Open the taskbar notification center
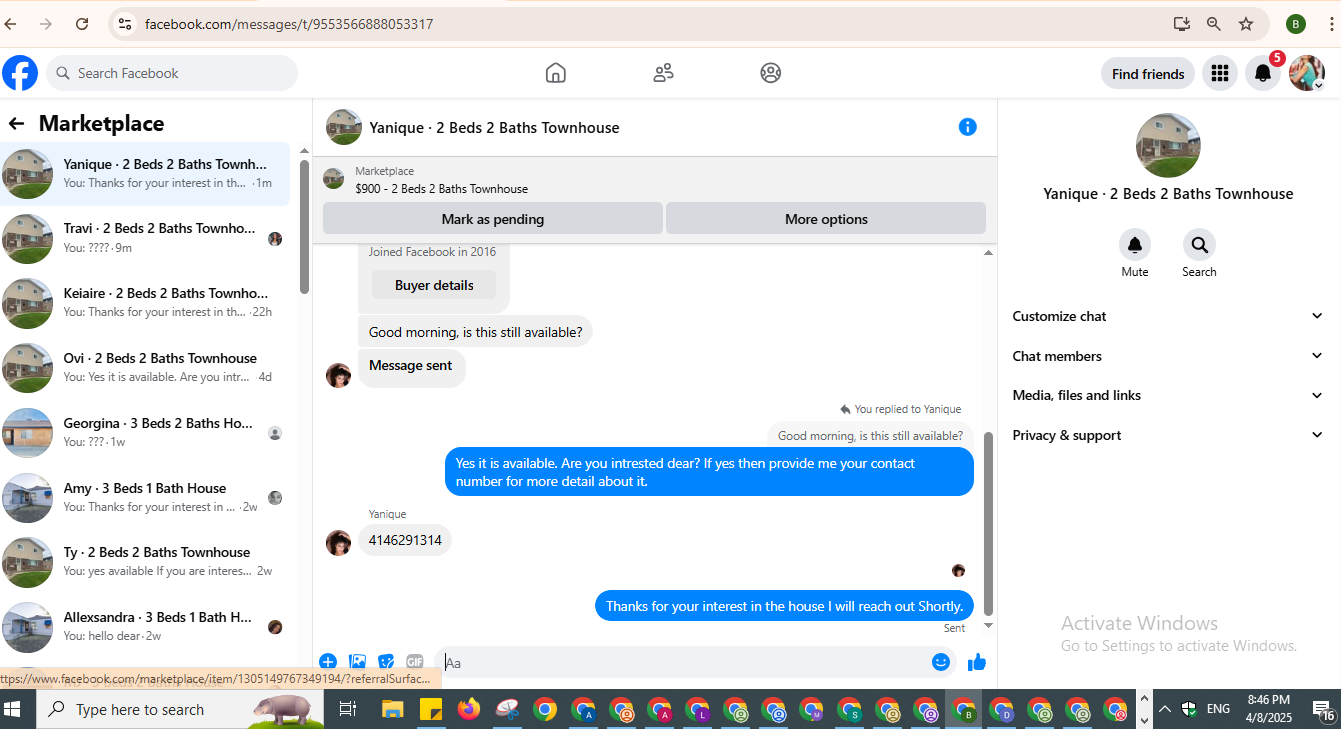The width and height of the screenshot is (1341, 729). (x=1325, y=709)
